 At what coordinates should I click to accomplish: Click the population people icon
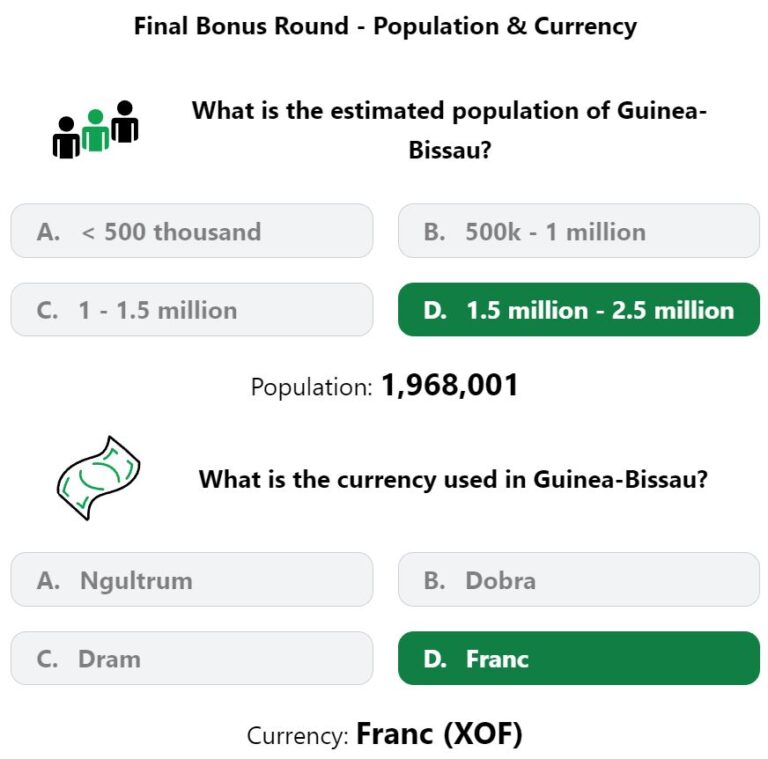(x=96, y=129)
